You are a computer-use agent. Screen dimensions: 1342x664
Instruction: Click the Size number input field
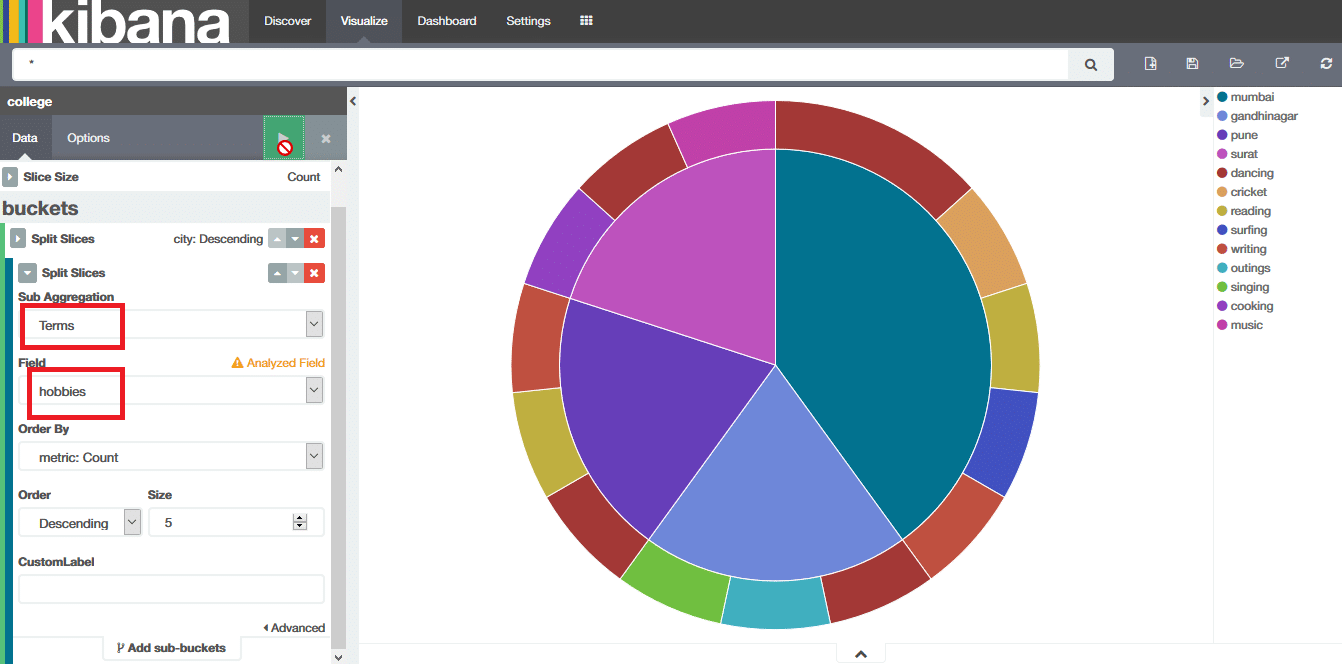click(220, 523)
